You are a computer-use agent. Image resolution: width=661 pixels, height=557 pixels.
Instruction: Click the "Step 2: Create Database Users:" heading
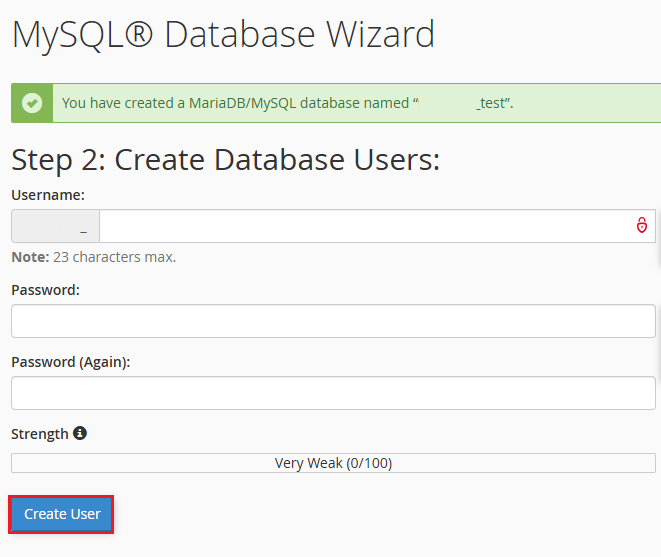coord(226,160)
